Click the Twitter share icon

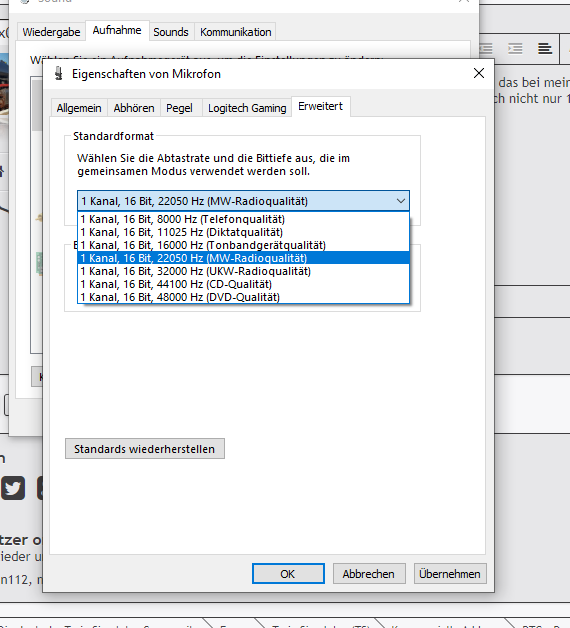(13, 488)
